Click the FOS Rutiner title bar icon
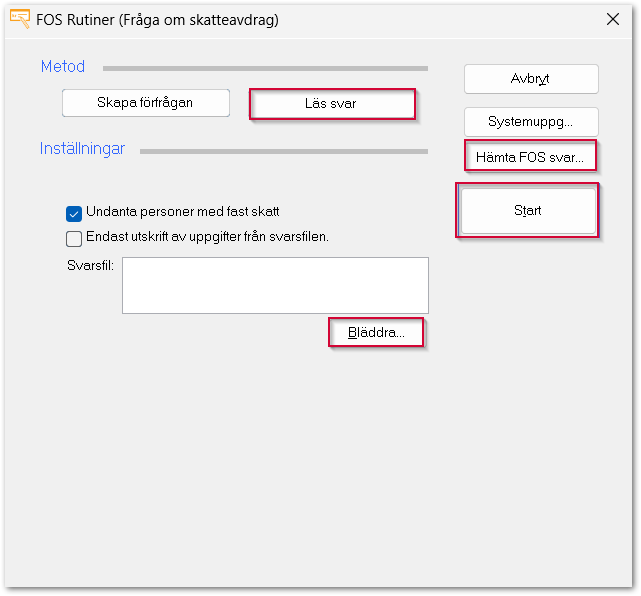 [x=19, y=19]
